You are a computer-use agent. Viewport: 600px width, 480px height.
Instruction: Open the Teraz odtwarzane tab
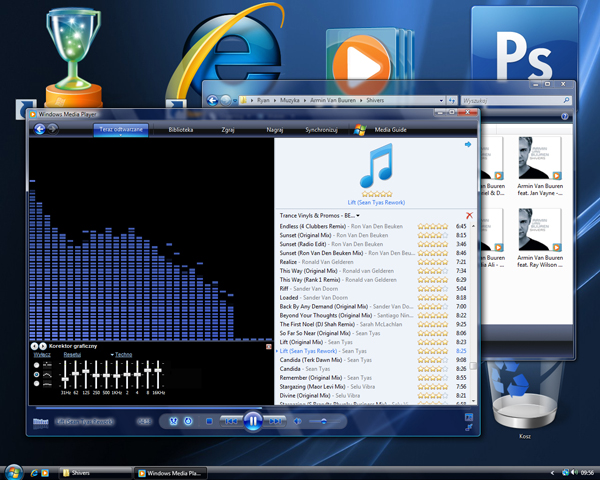(121, 129)
